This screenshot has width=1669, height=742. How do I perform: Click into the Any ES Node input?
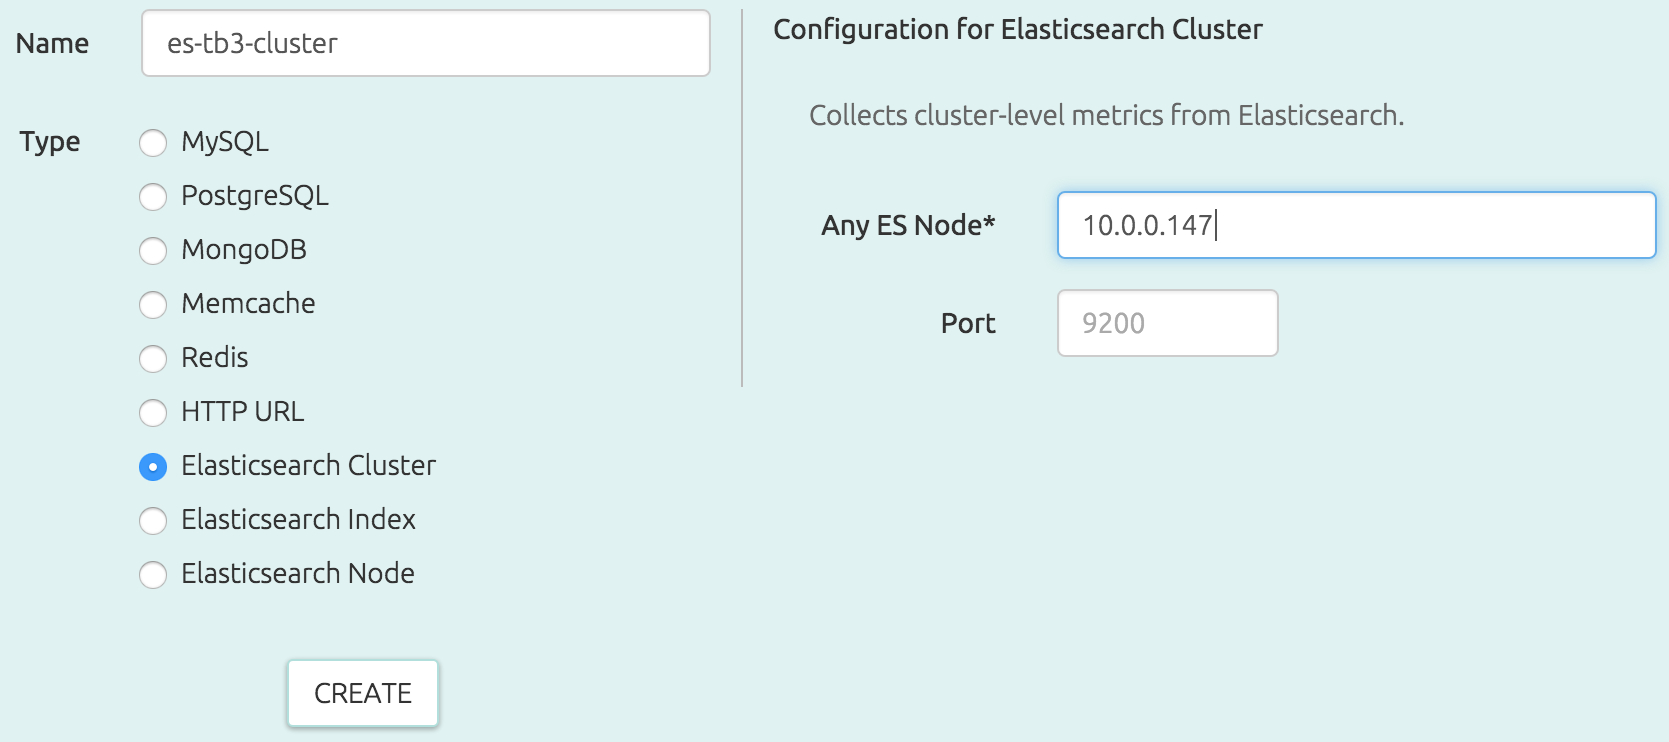[x=1357, y=225]
